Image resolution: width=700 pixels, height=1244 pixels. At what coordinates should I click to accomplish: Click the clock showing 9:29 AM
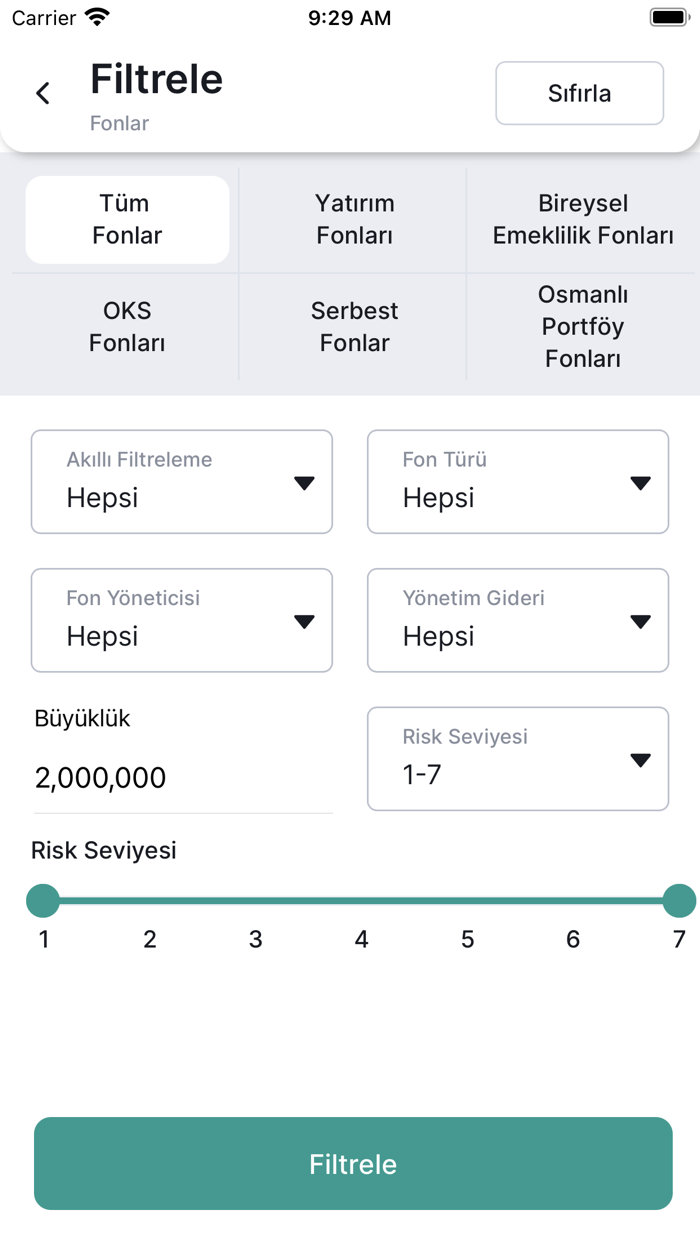(349, 16)
